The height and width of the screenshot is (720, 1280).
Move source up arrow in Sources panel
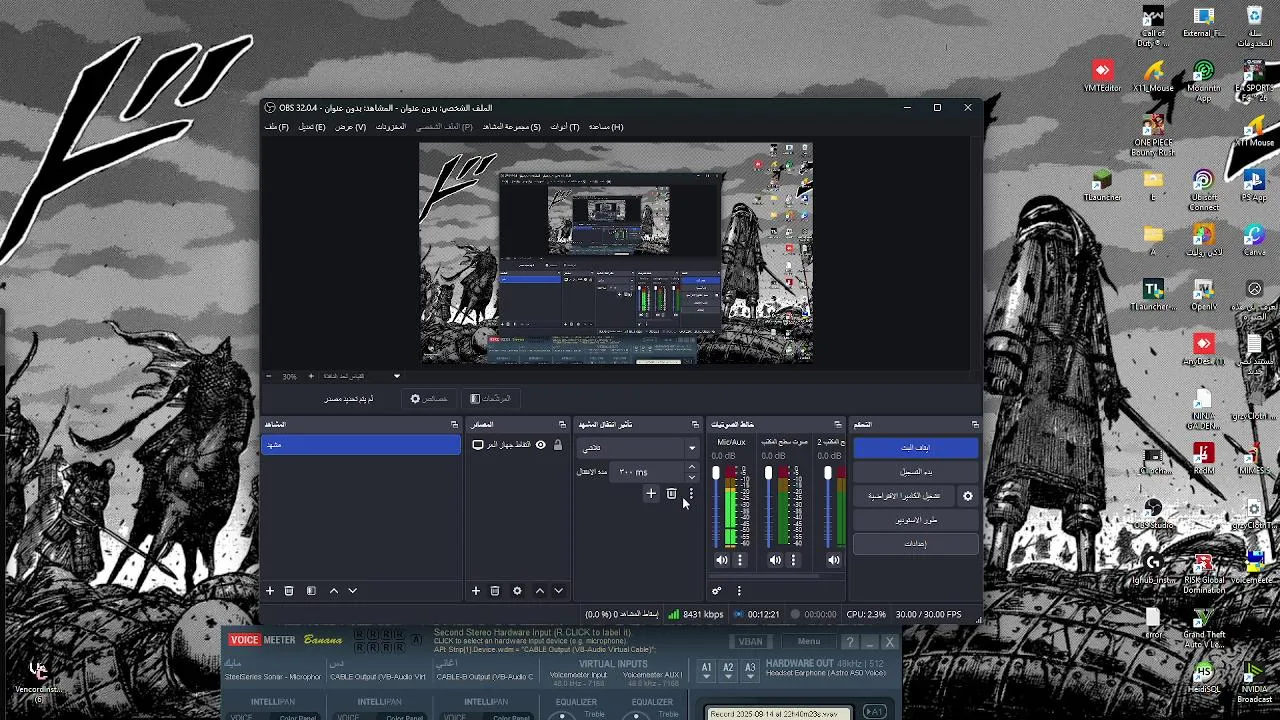[540, 591]
